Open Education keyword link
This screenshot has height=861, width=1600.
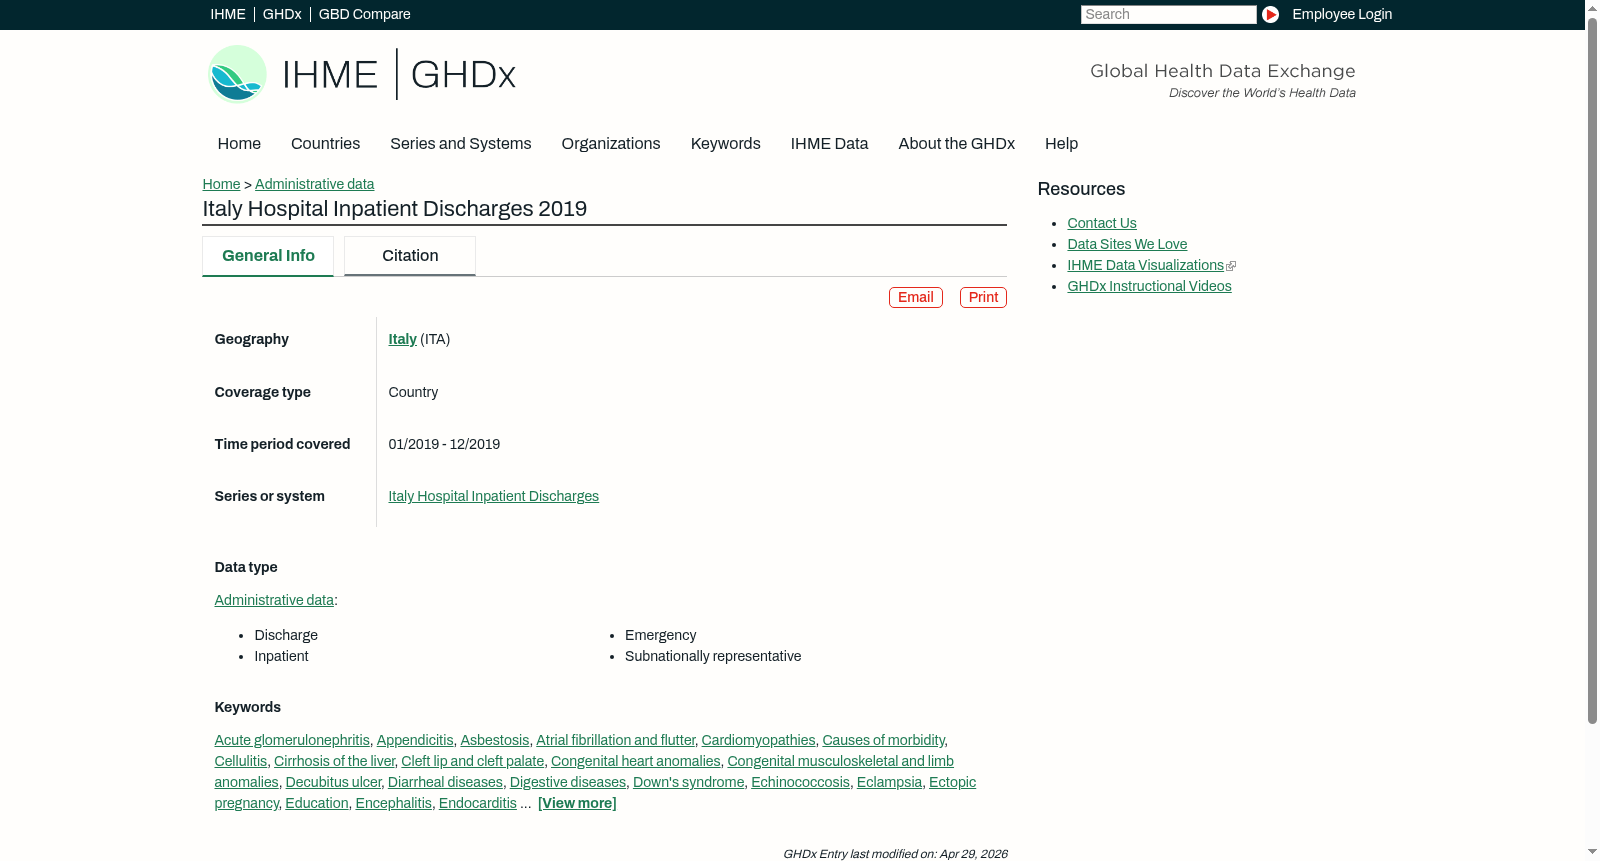tap(317, 803)
